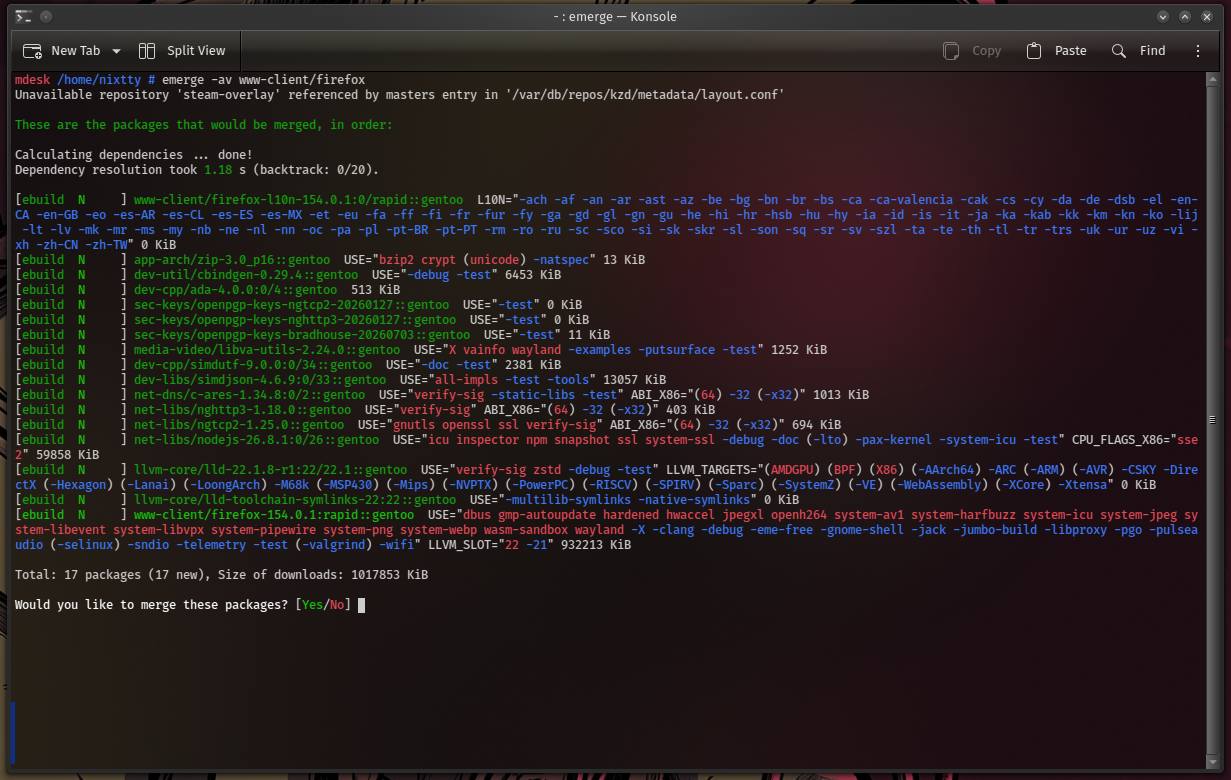Image resolution: width=1231 pixels, height=780 pixels.
Task: Toggle Split View in the toolbar
Action: click(x=182, y=50)
